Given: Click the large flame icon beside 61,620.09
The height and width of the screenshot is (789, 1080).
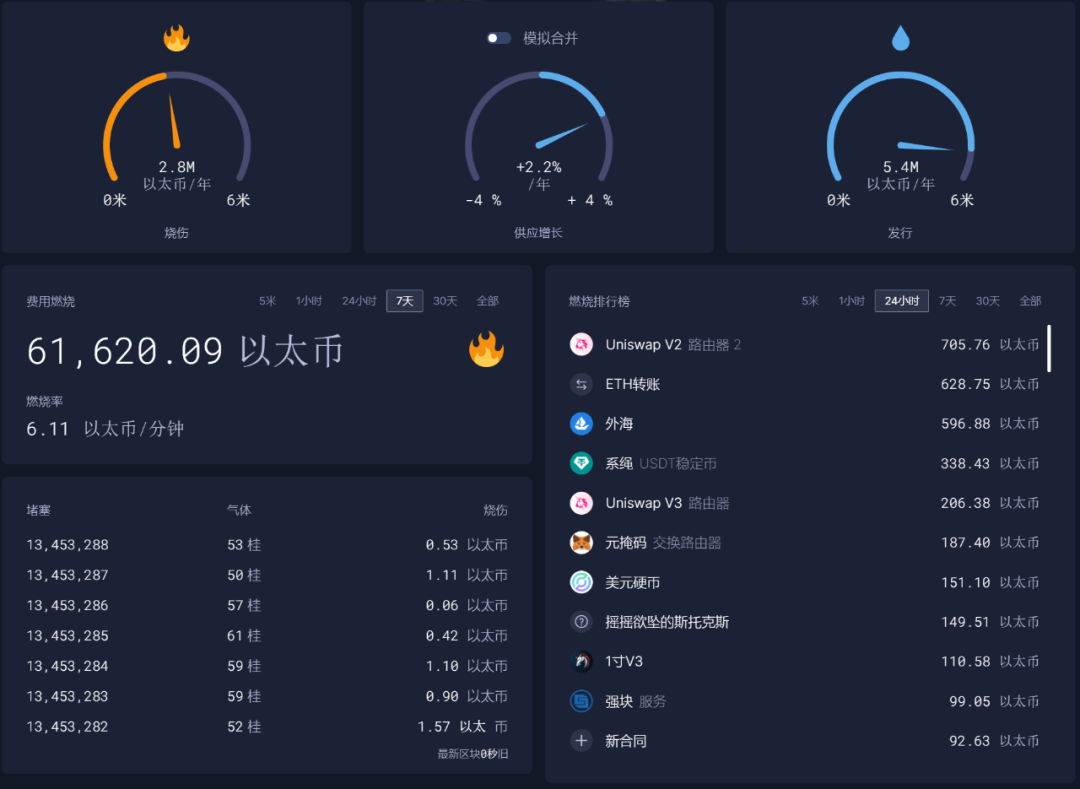Looking at the screenshot, I should pyautogui.click(x=486, y=350).
